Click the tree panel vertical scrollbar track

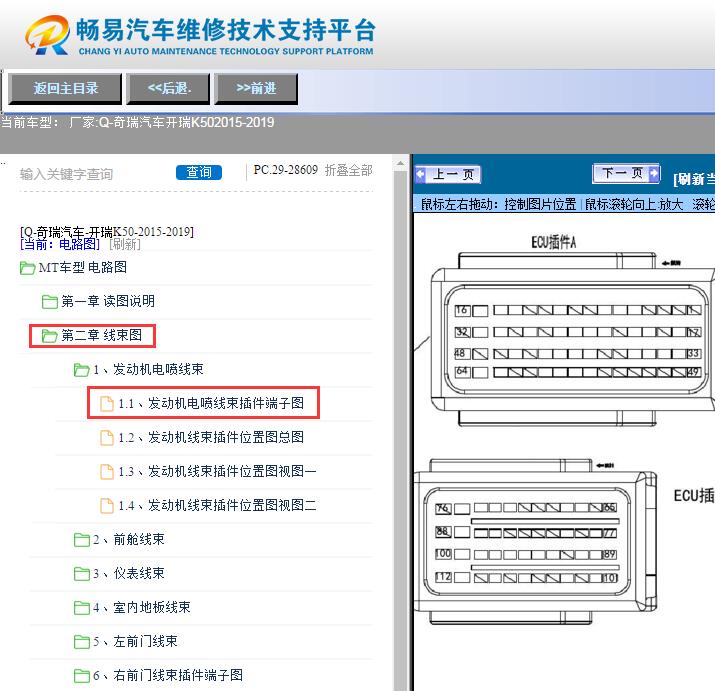(x=400, y=429)
